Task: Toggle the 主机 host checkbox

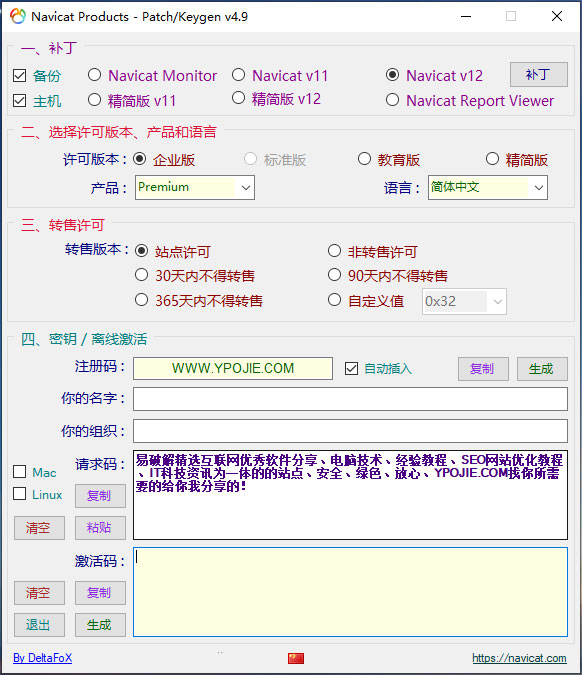Action: pos(19,101)
